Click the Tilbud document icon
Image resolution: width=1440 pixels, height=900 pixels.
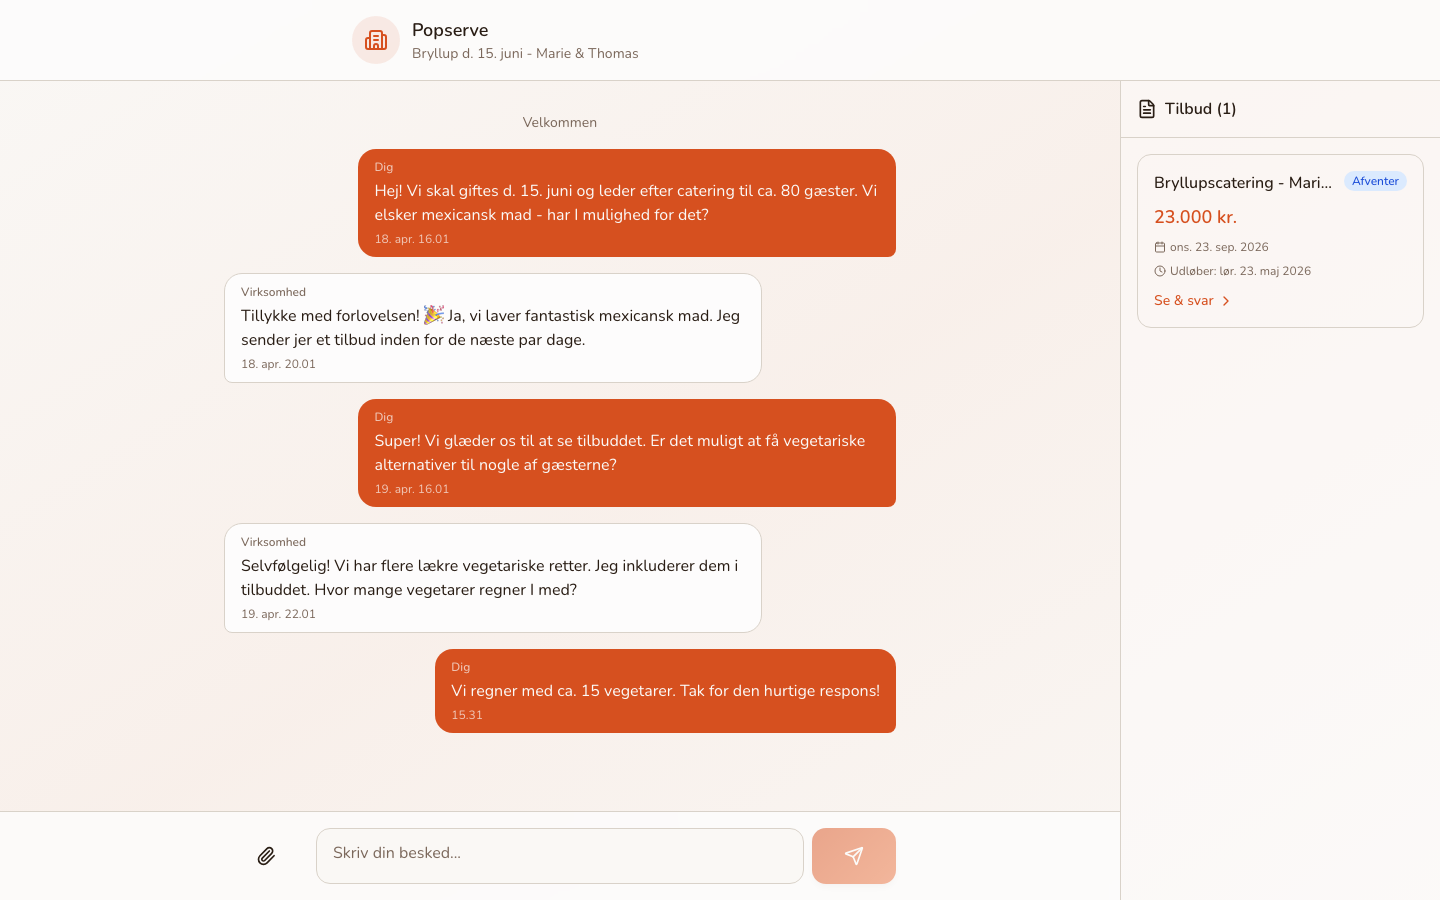pos(1147,109)
